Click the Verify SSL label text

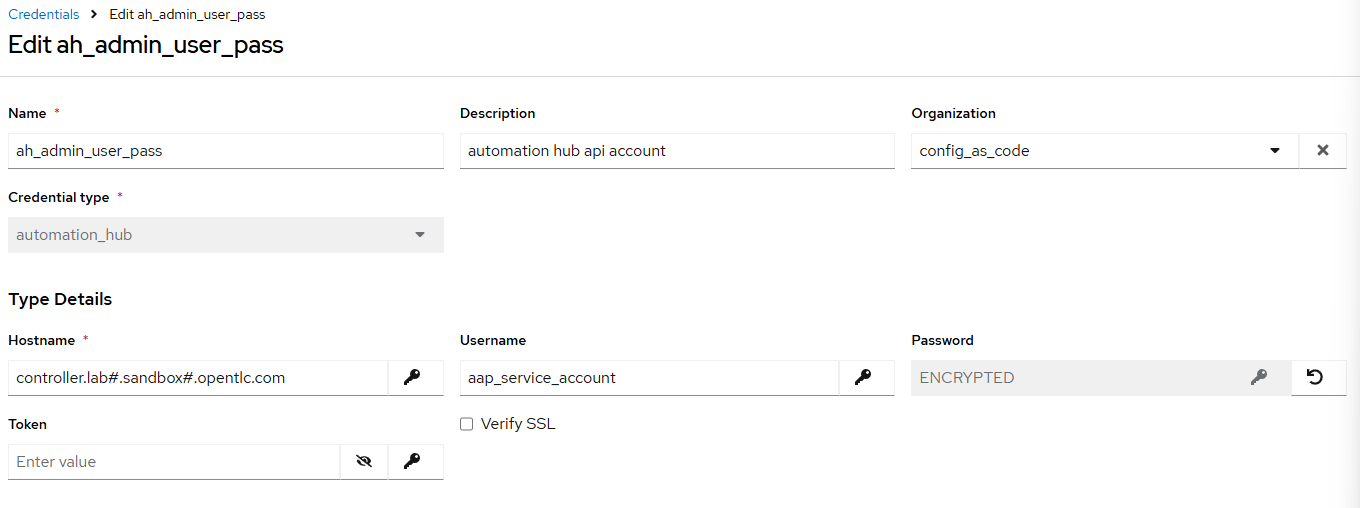point(518,424)
